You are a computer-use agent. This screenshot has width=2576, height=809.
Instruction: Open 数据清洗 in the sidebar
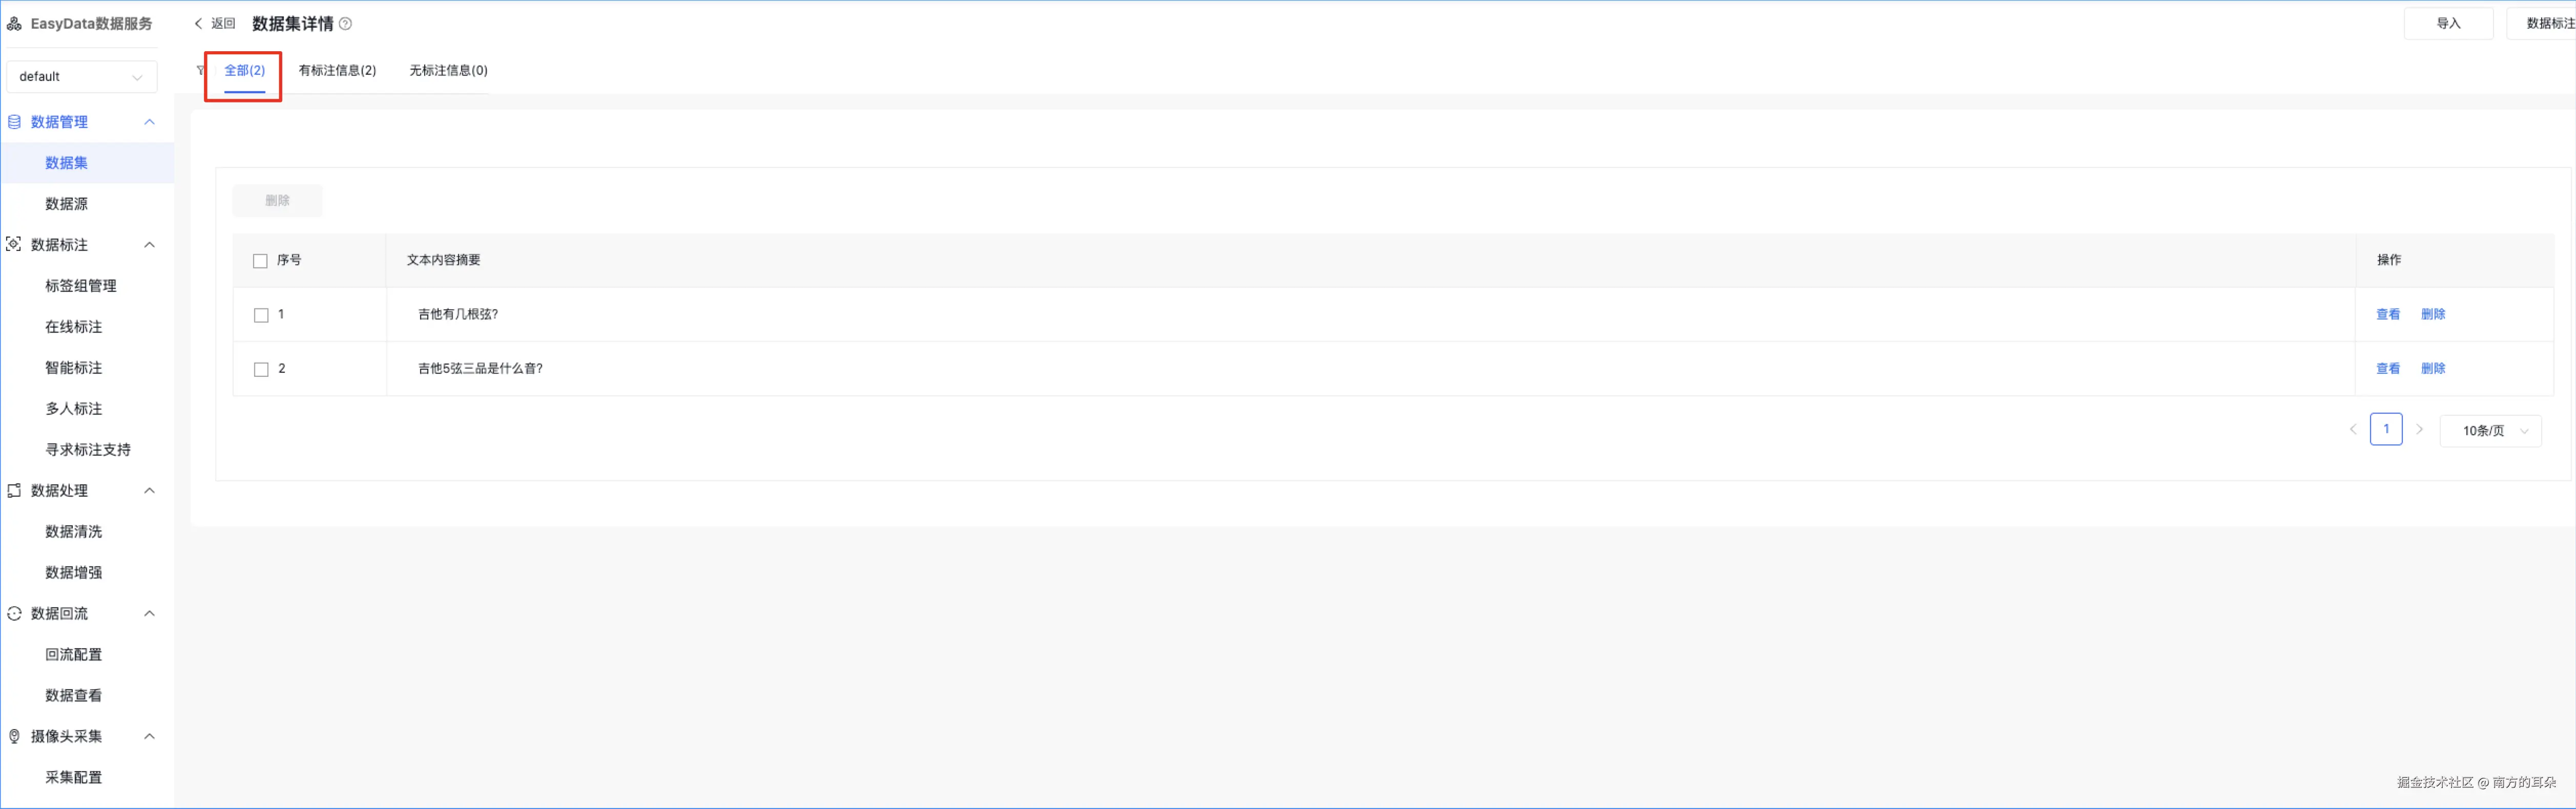point(73,532)
